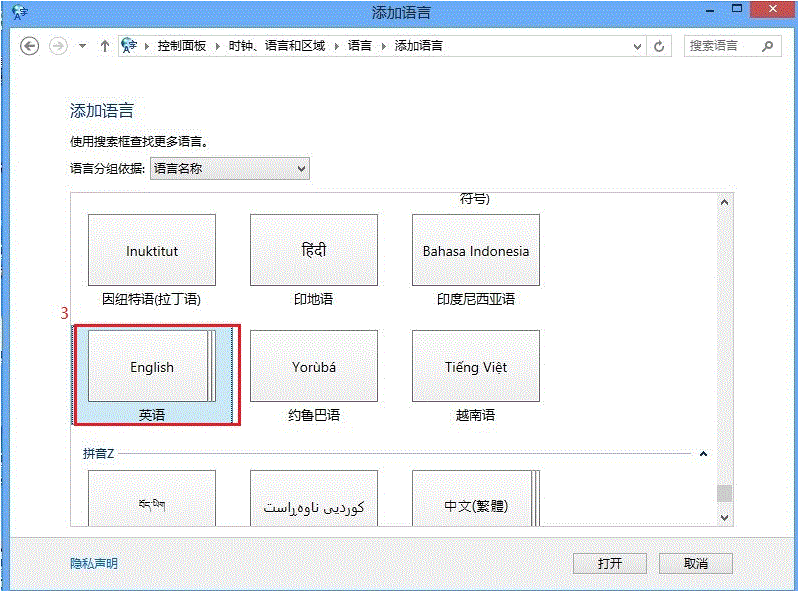Open the 隐私声明 link

tap(94, 564)
